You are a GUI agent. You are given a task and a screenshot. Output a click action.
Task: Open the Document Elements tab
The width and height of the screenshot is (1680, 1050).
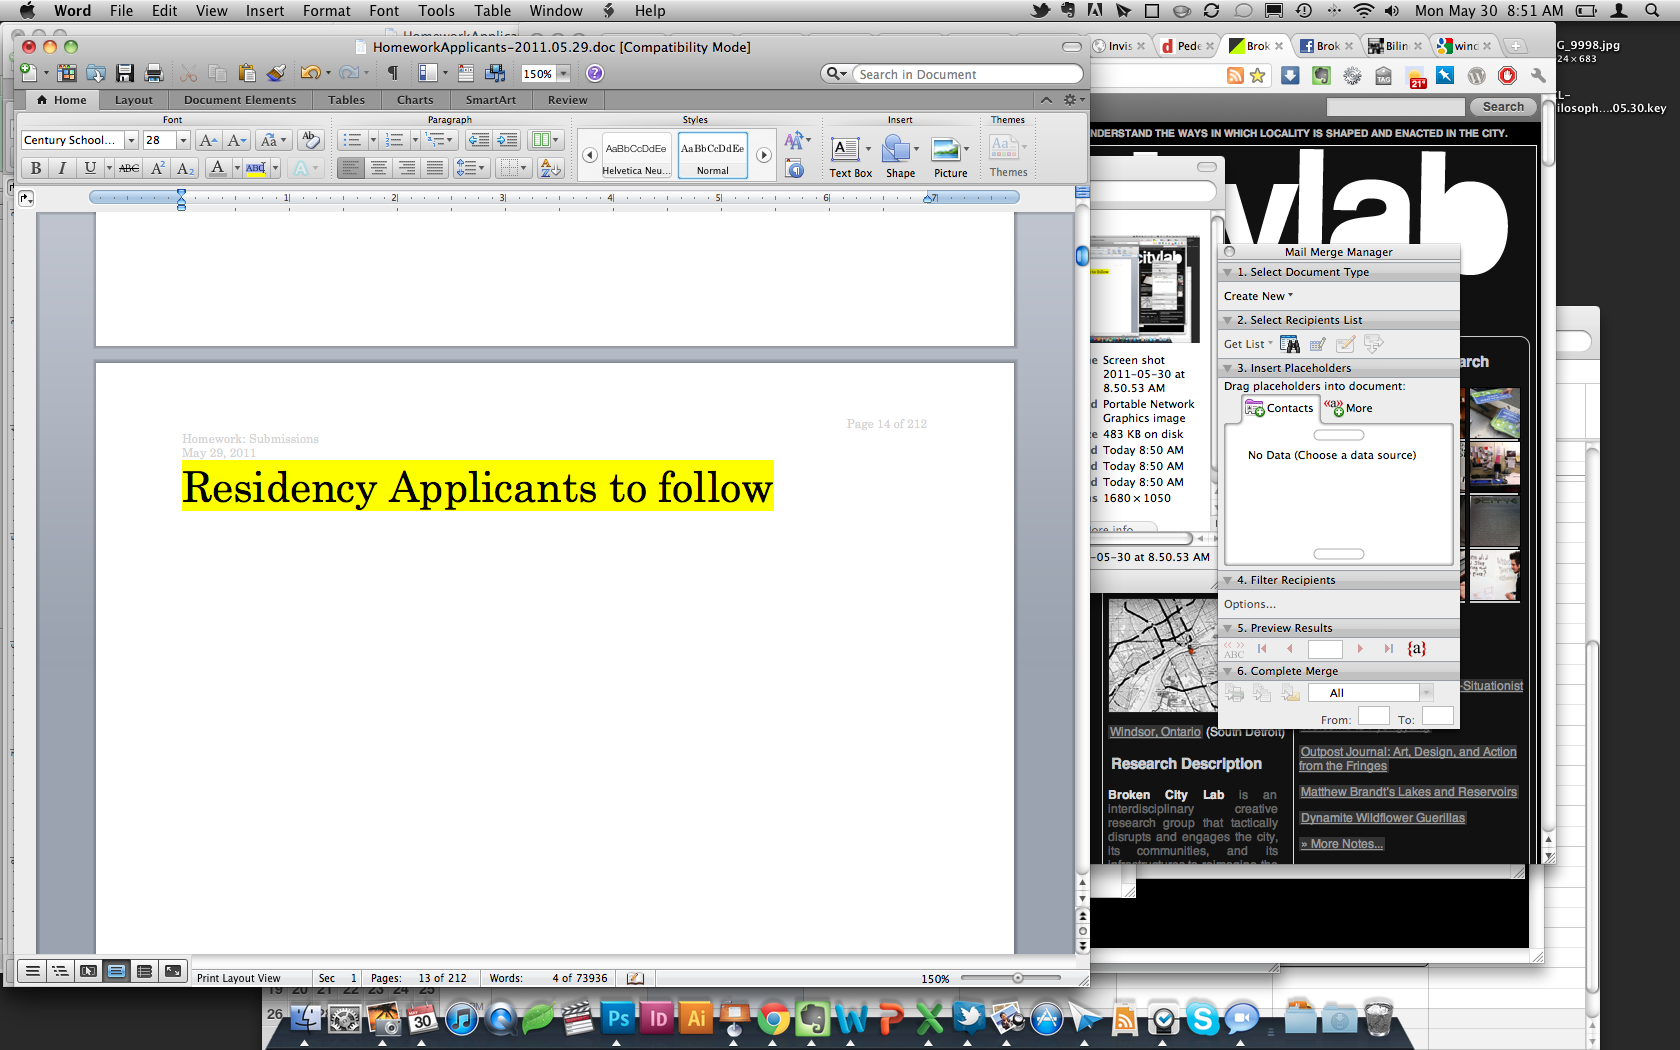240,100
